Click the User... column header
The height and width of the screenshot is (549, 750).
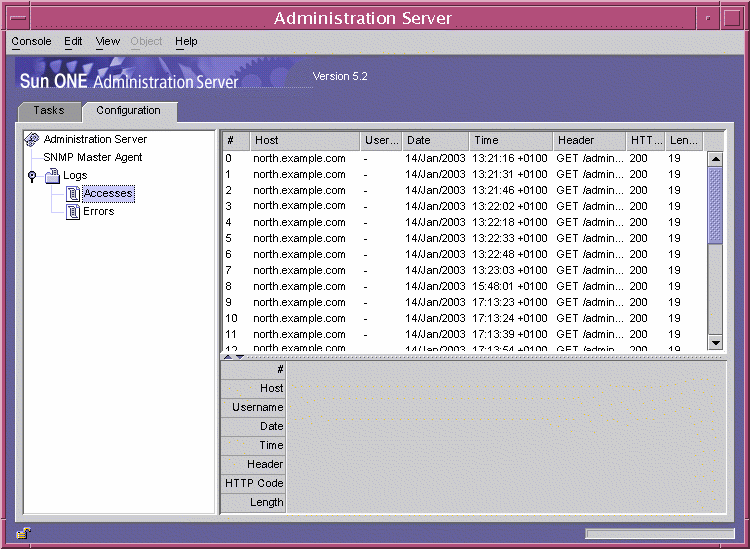pos(381,141)
